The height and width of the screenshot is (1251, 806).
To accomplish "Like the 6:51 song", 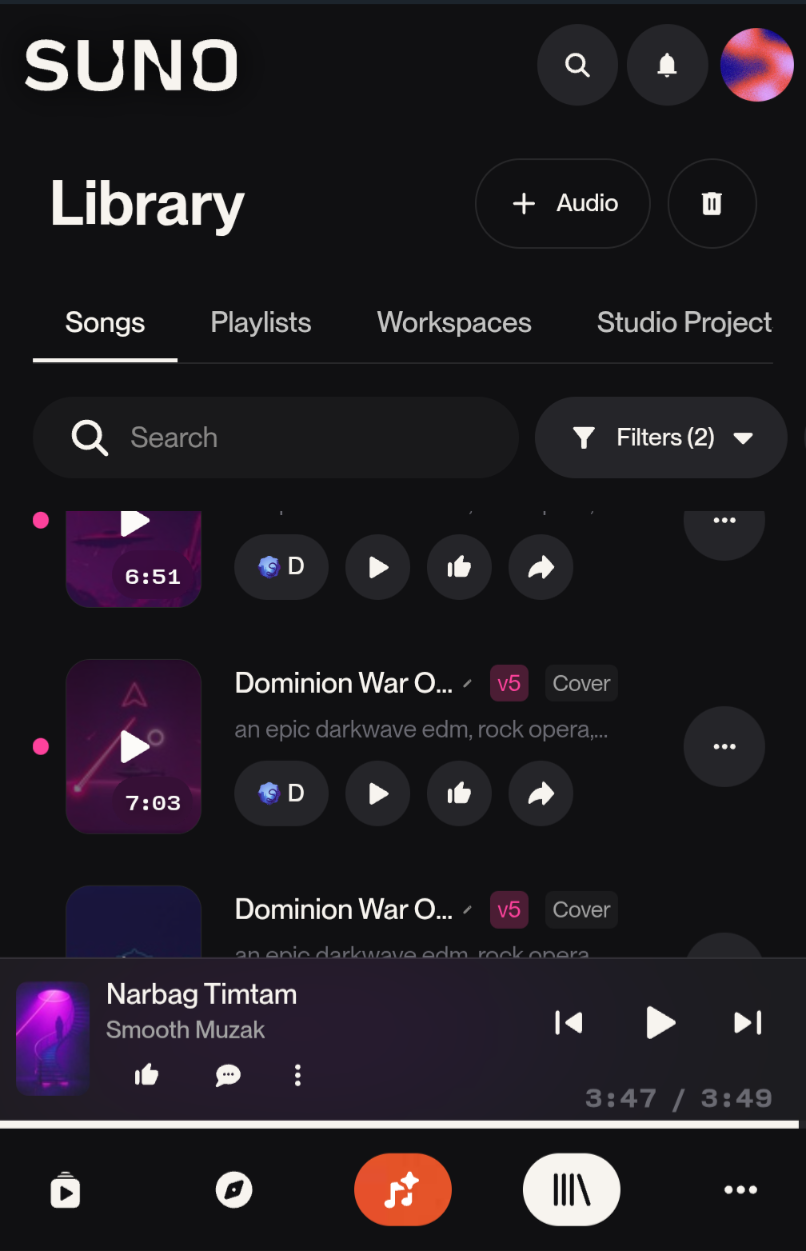I will pyautogui.click(x=459, y=567).
